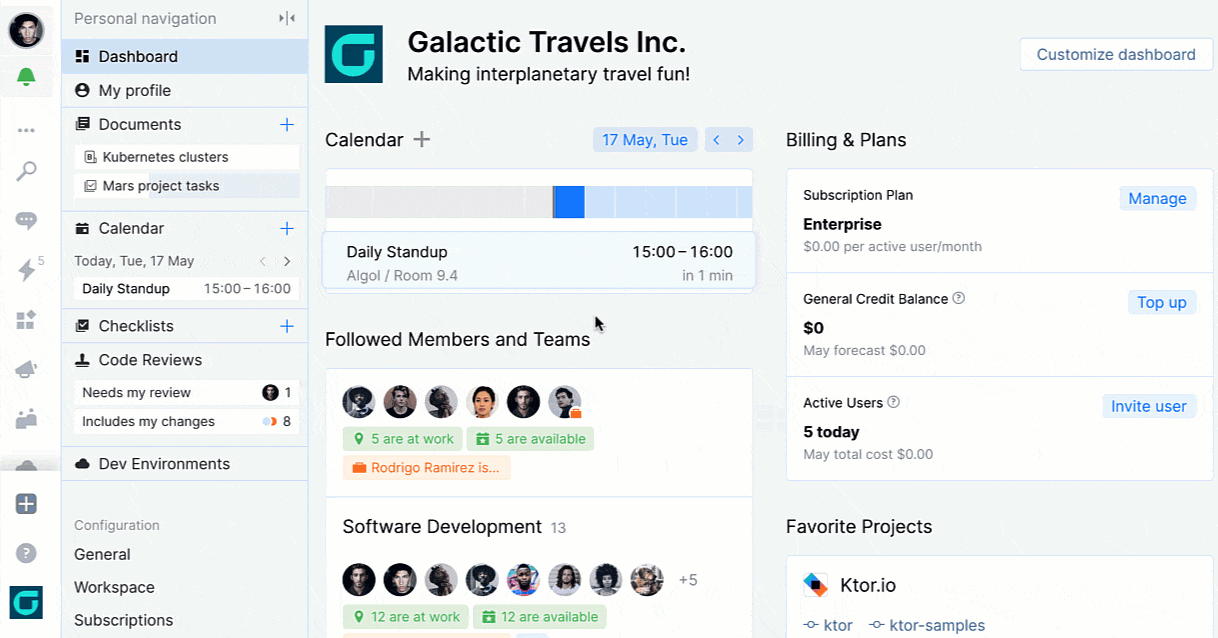Viewport: 1218px width, 638px height.
Task: Open the megaphone blog icon in sidebar
Action: [x=26, y=369]
